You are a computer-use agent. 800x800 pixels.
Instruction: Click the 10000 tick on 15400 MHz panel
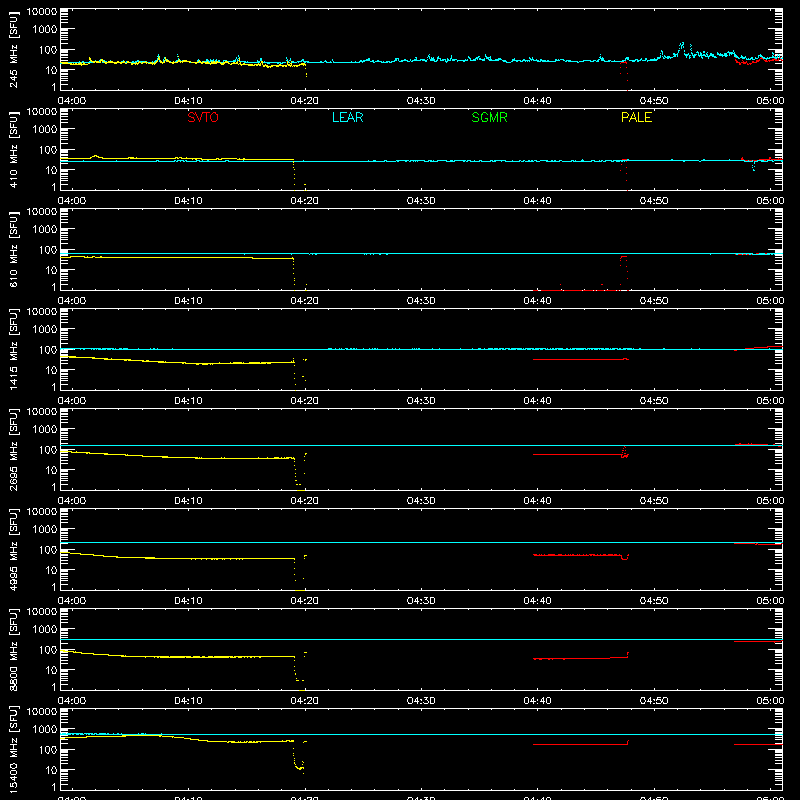42,712
